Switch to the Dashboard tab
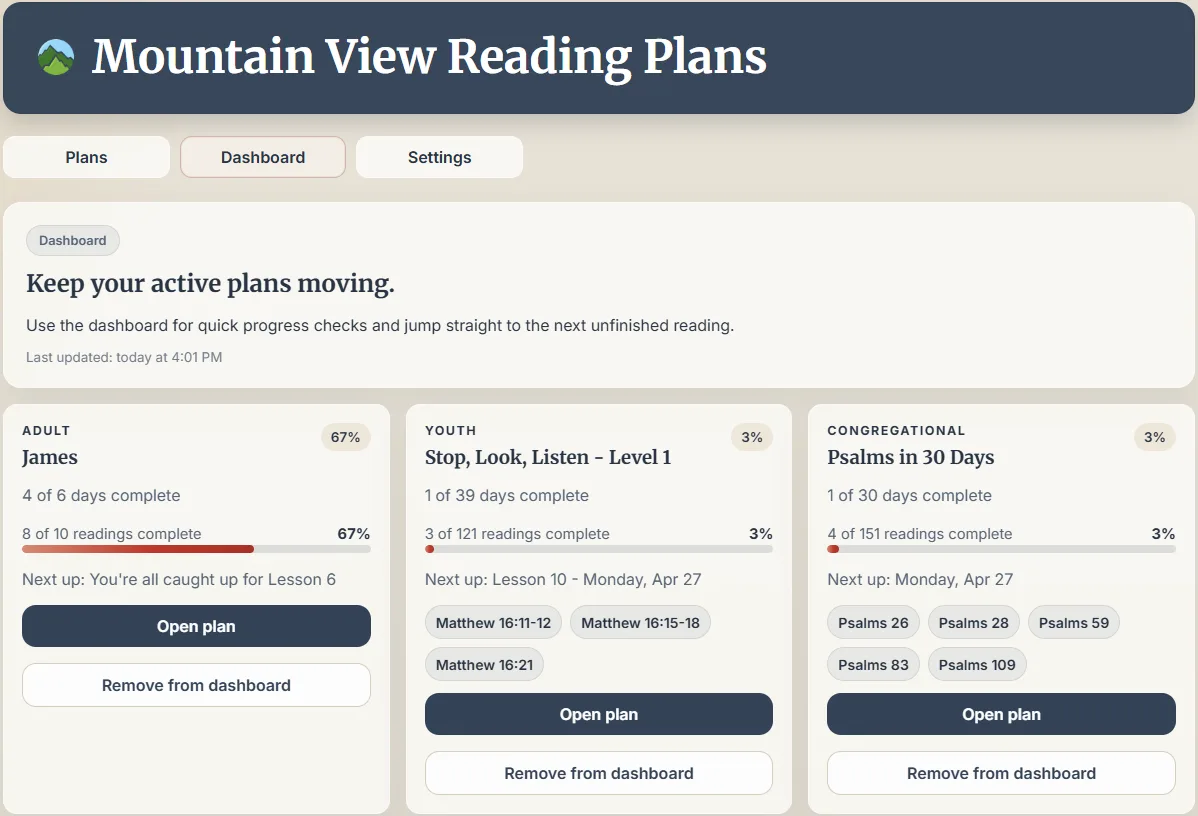The width and height of the screenshot is (1198, 816). tap(262, 157)
